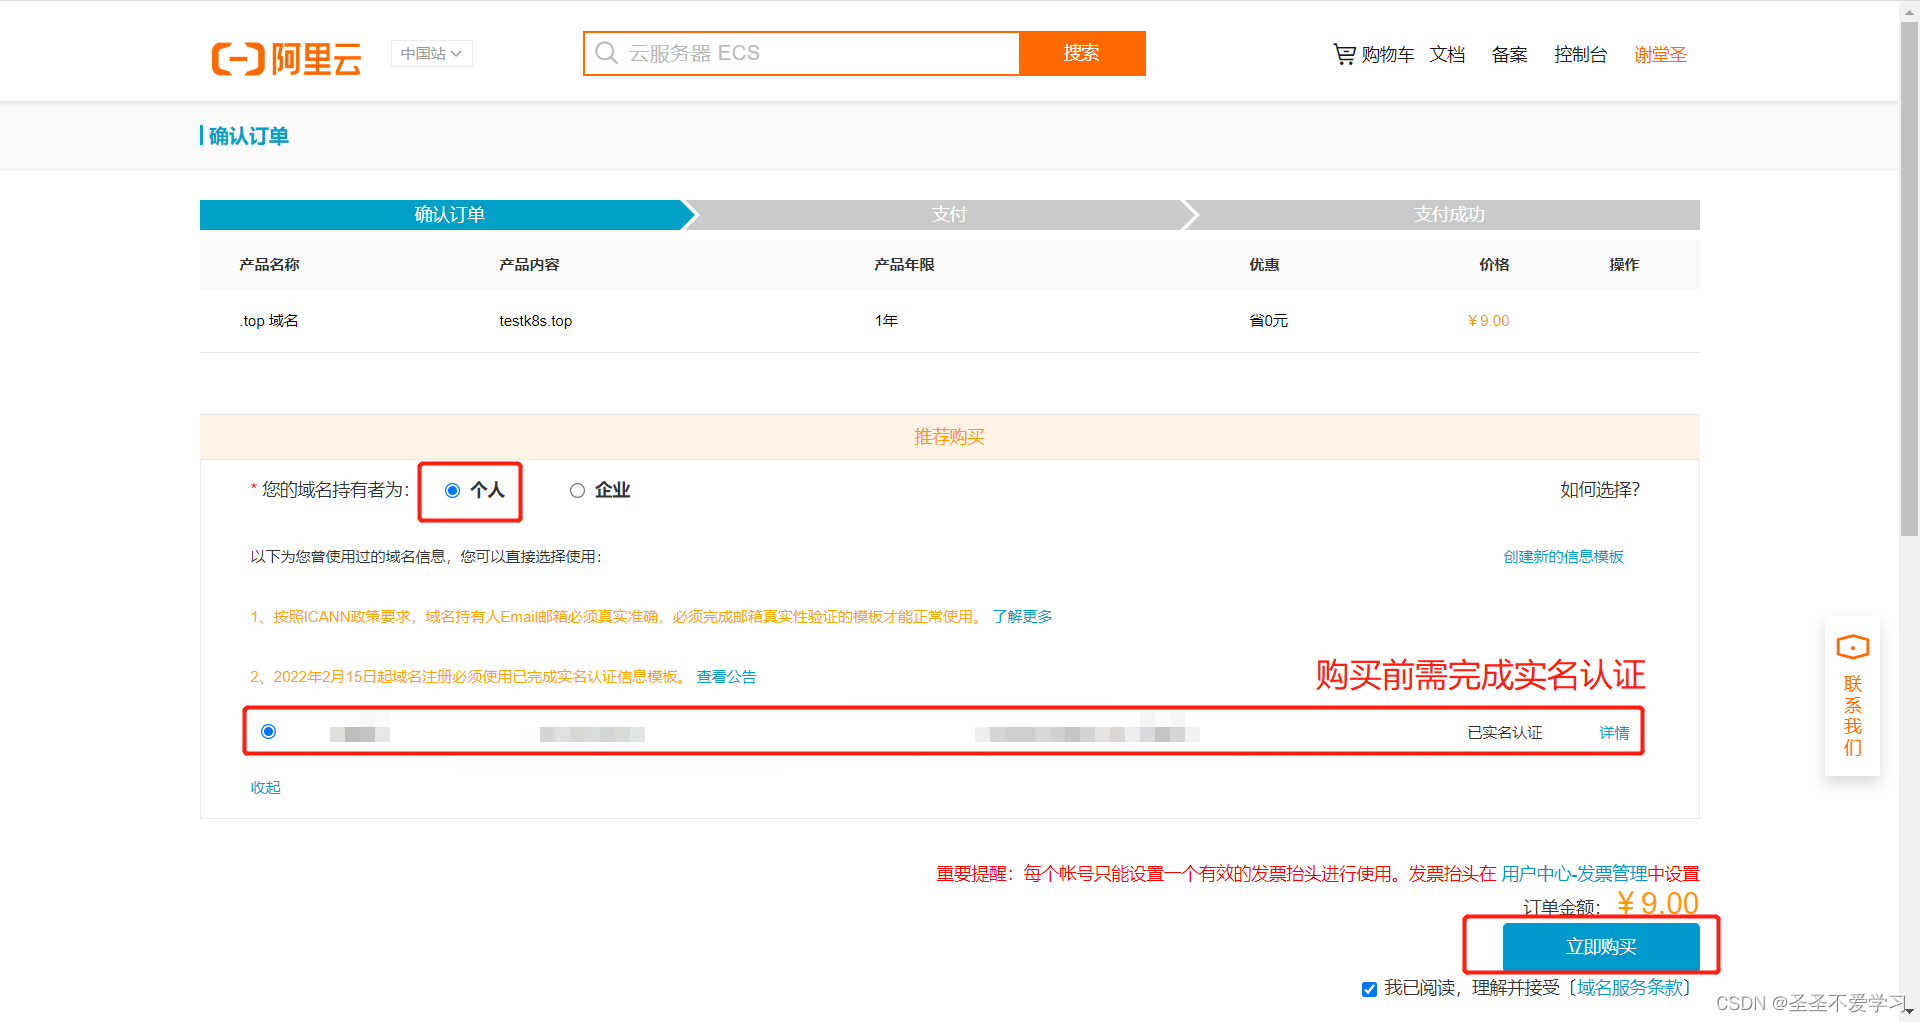
Task: Open the 谢堂圣 account menu
Action: pos(1660,55)
